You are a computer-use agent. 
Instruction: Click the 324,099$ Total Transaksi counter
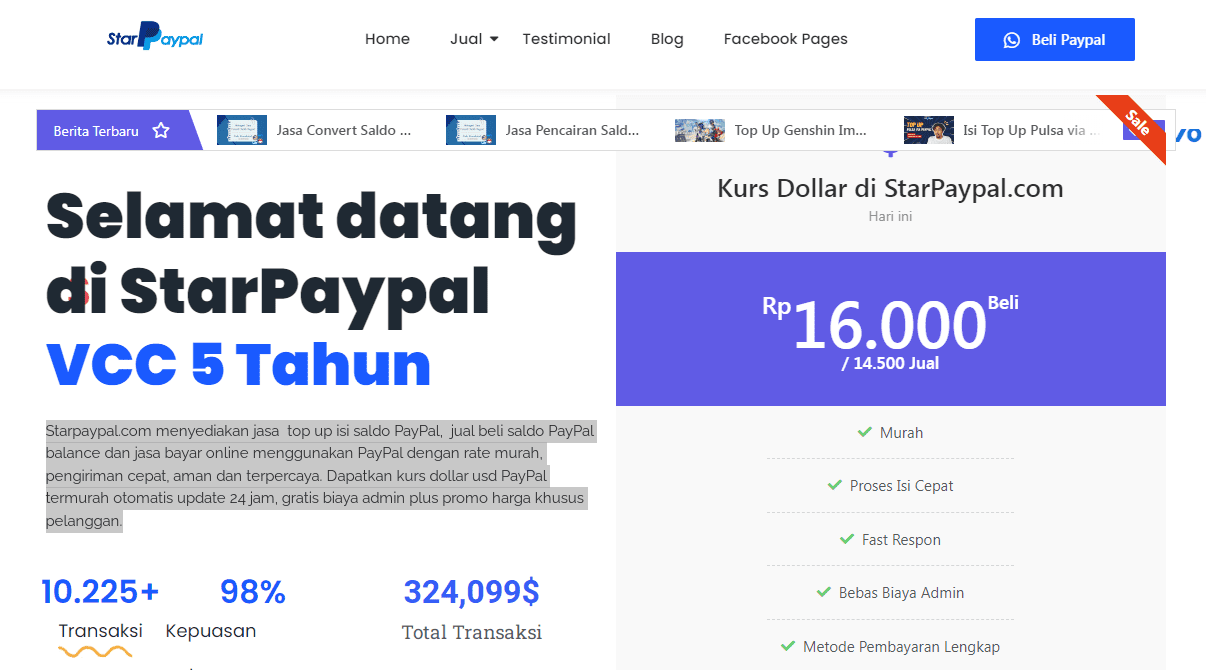(472, 610)
